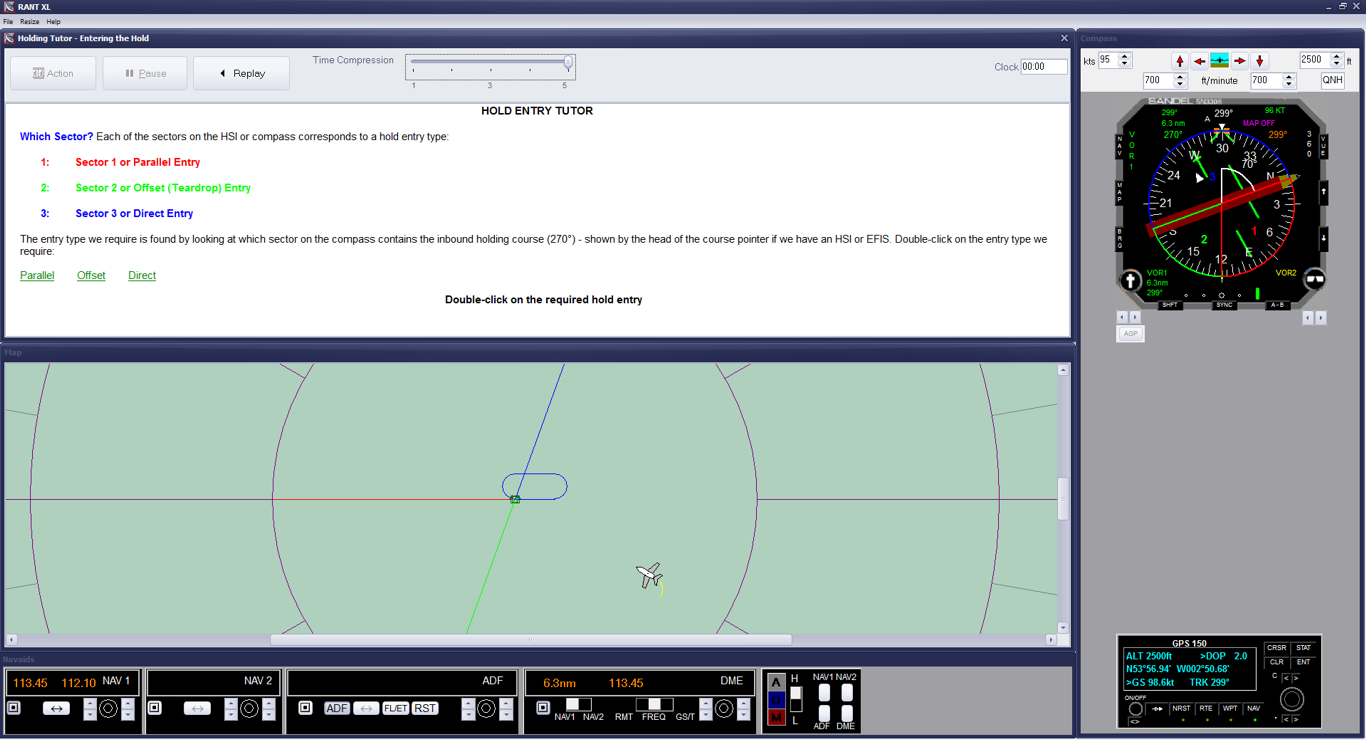Click the QNH button
The width and height of the screenshot is (1366, 740).
(x=1332, y=80)
